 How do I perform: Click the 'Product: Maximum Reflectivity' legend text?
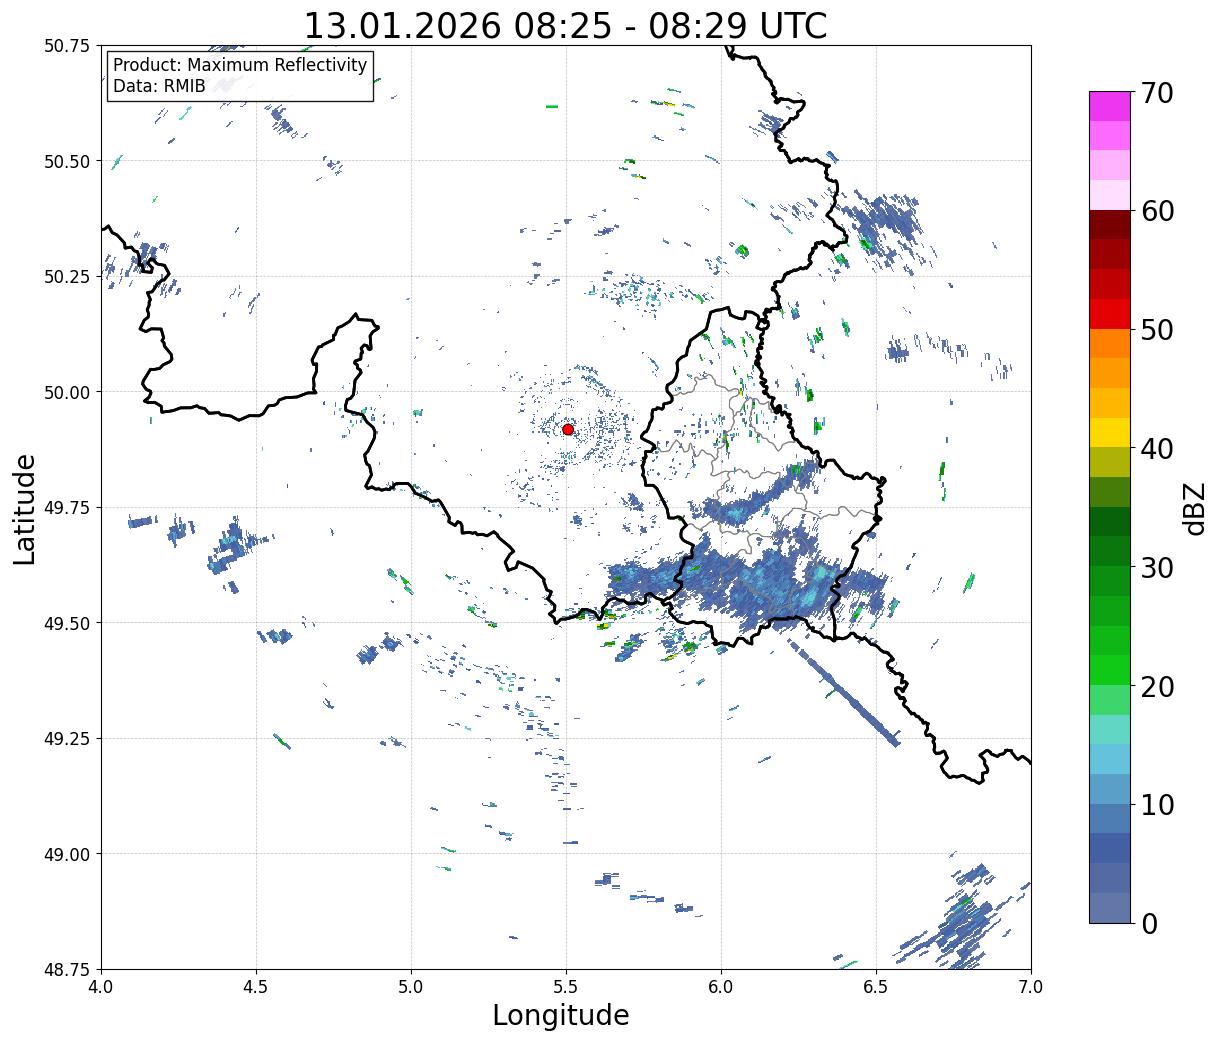pos(240,65)
